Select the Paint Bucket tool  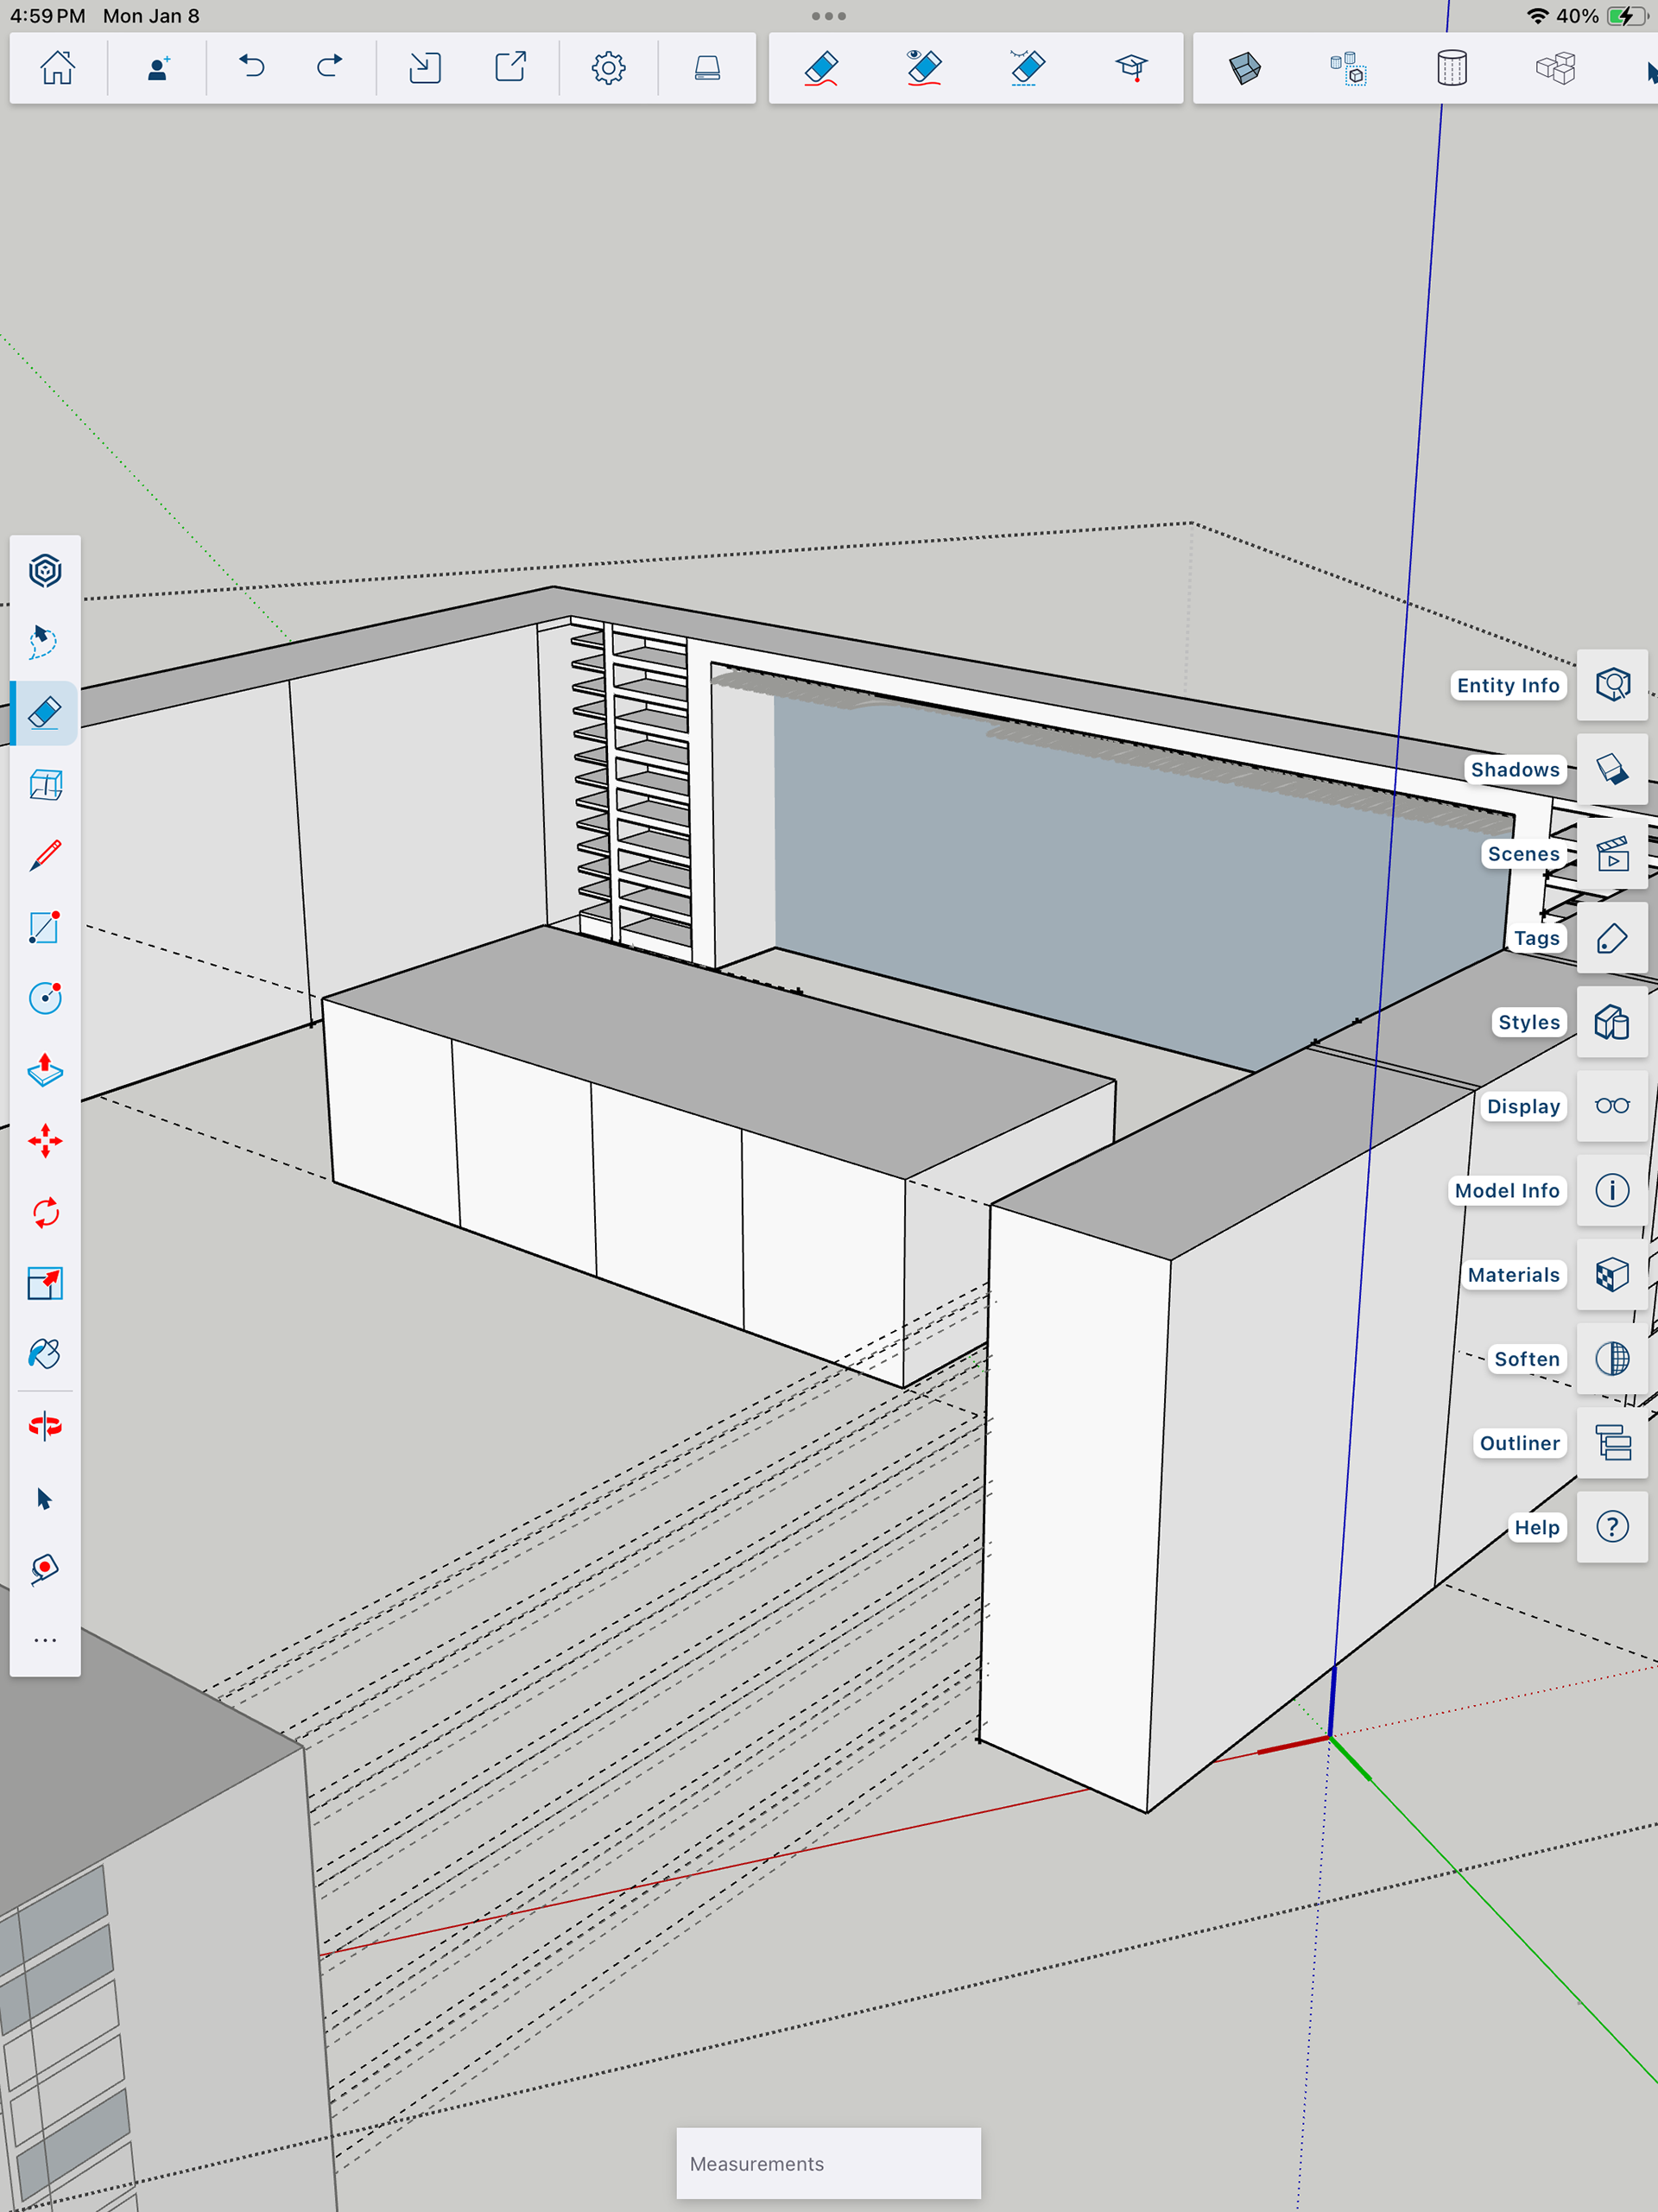45,1354
